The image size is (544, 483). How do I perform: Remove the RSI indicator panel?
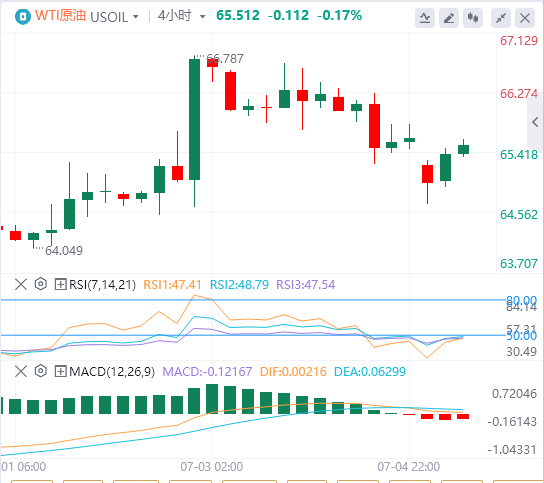pos(21,285)
